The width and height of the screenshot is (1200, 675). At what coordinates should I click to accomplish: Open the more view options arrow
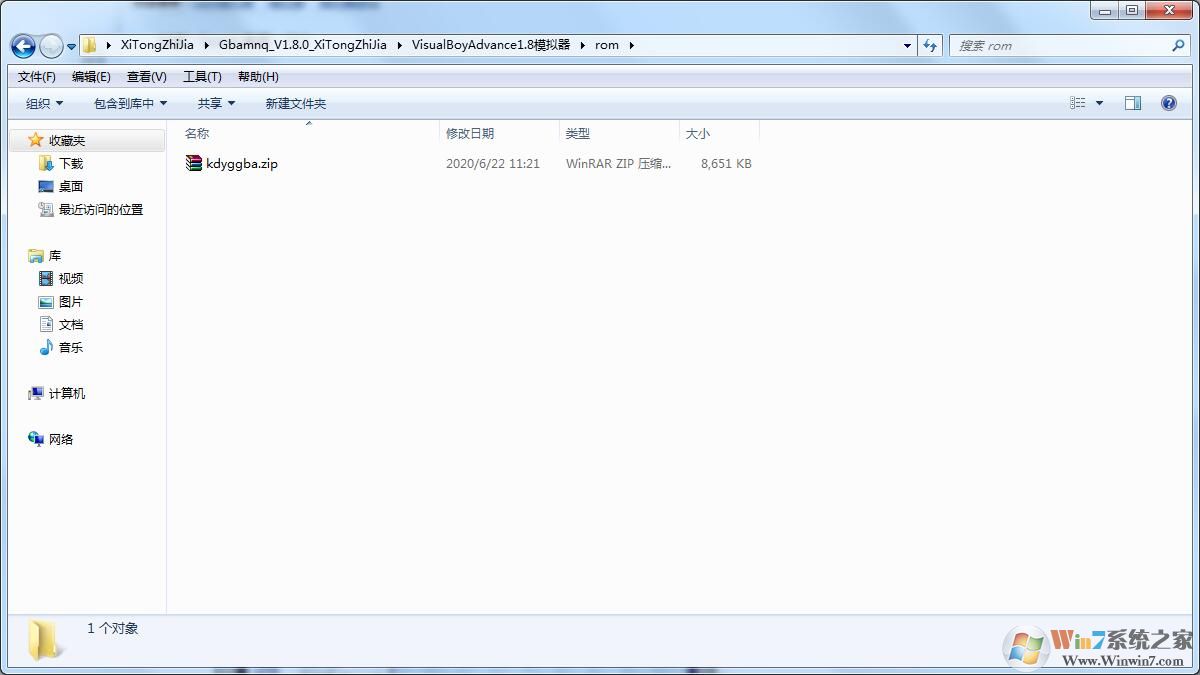click(1099, 103)
